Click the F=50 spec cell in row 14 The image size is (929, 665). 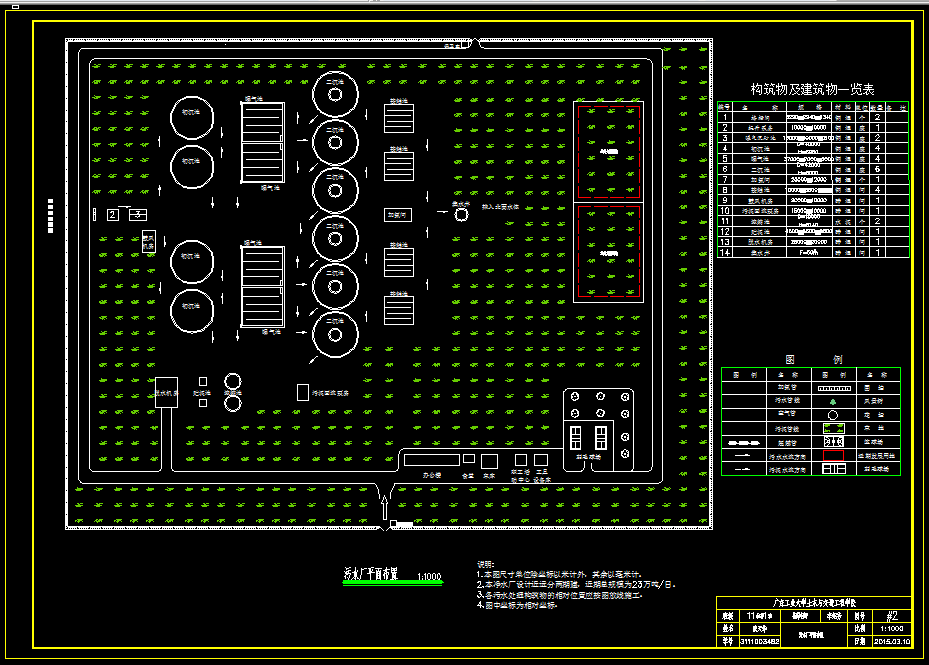[x=809, y=252]
